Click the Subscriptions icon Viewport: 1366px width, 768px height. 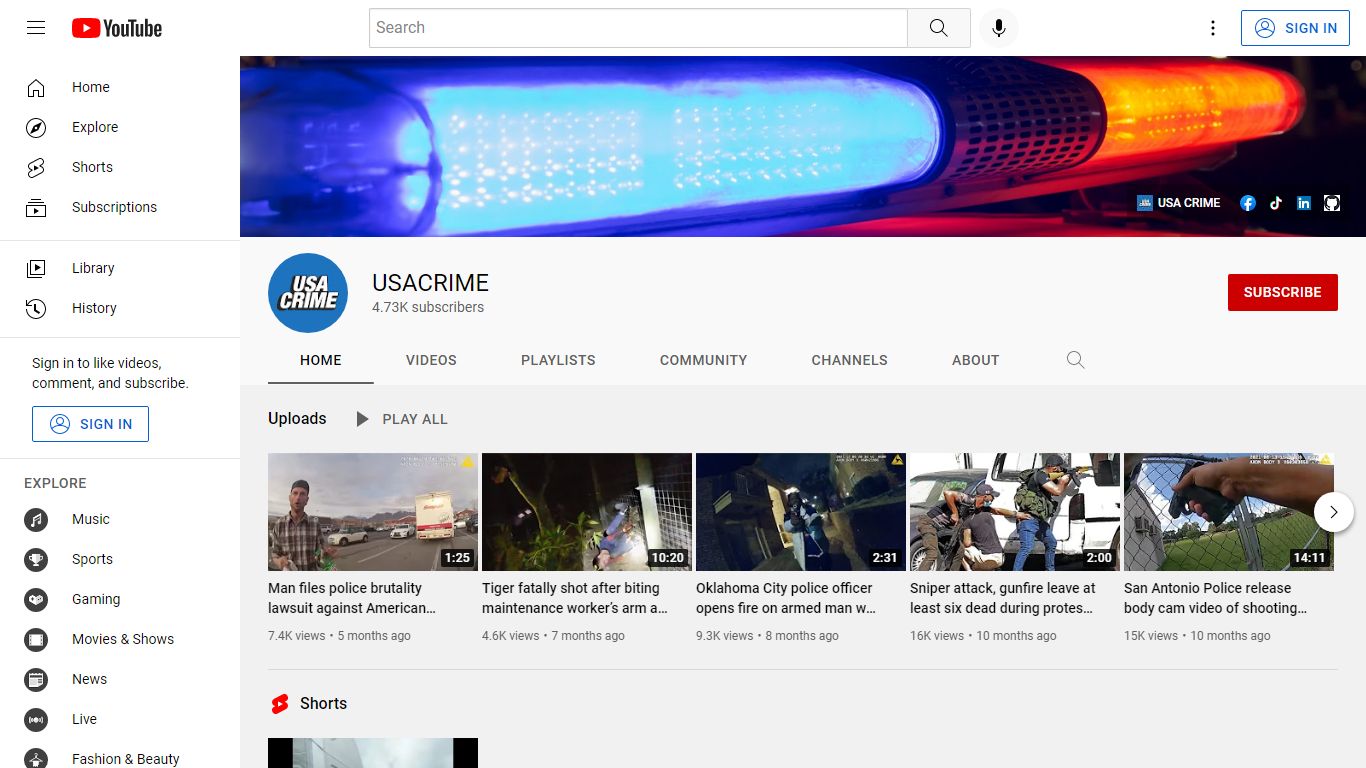pos(36,208)
